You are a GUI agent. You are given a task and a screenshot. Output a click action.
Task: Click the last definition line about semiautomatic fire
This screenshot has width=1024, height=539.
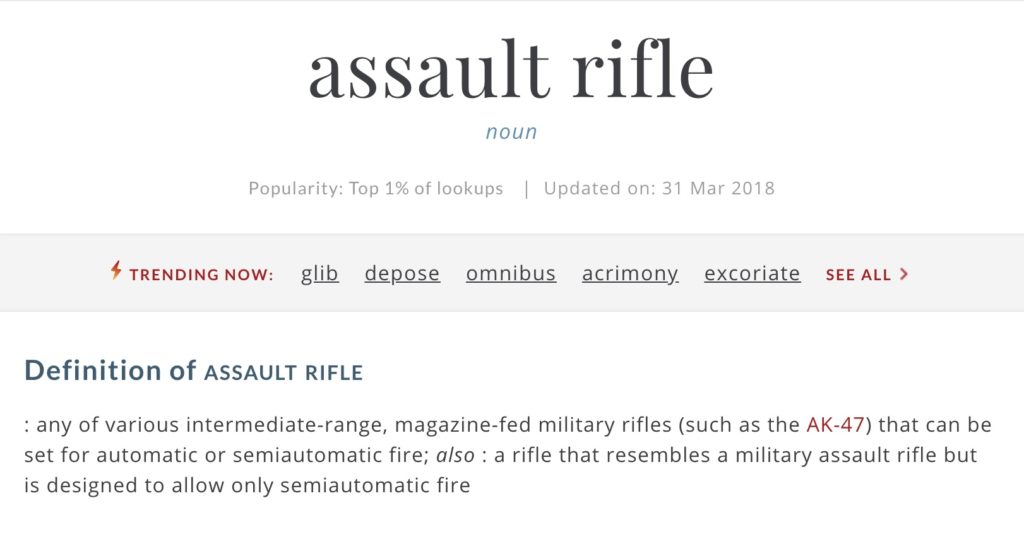[x=247, y=485]
